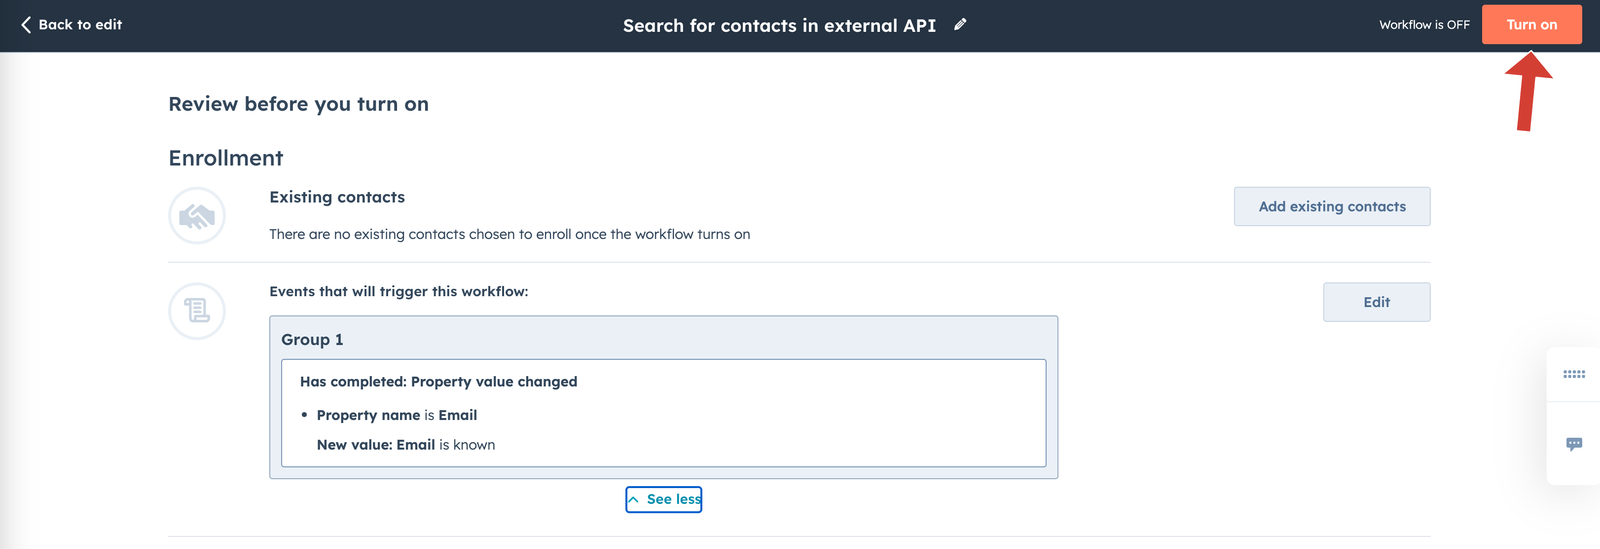Click Add existing contacts button

1331,207
